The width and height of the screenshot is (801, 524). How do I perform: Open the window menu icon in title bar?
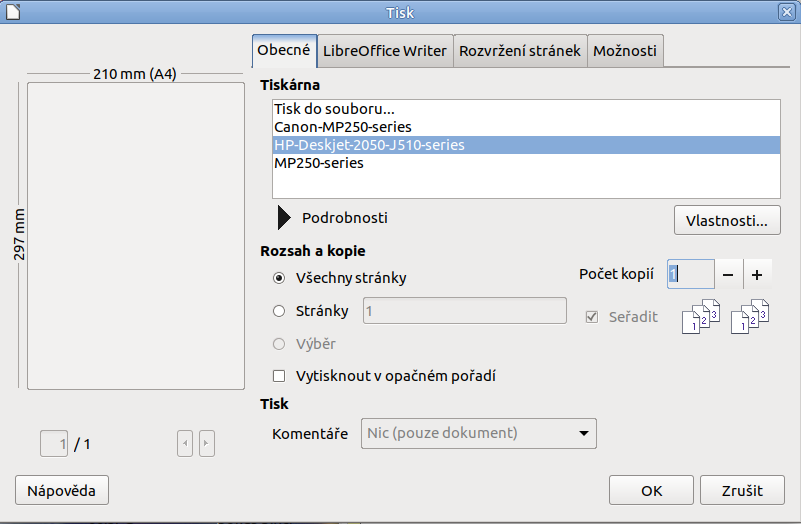[12, 12]
